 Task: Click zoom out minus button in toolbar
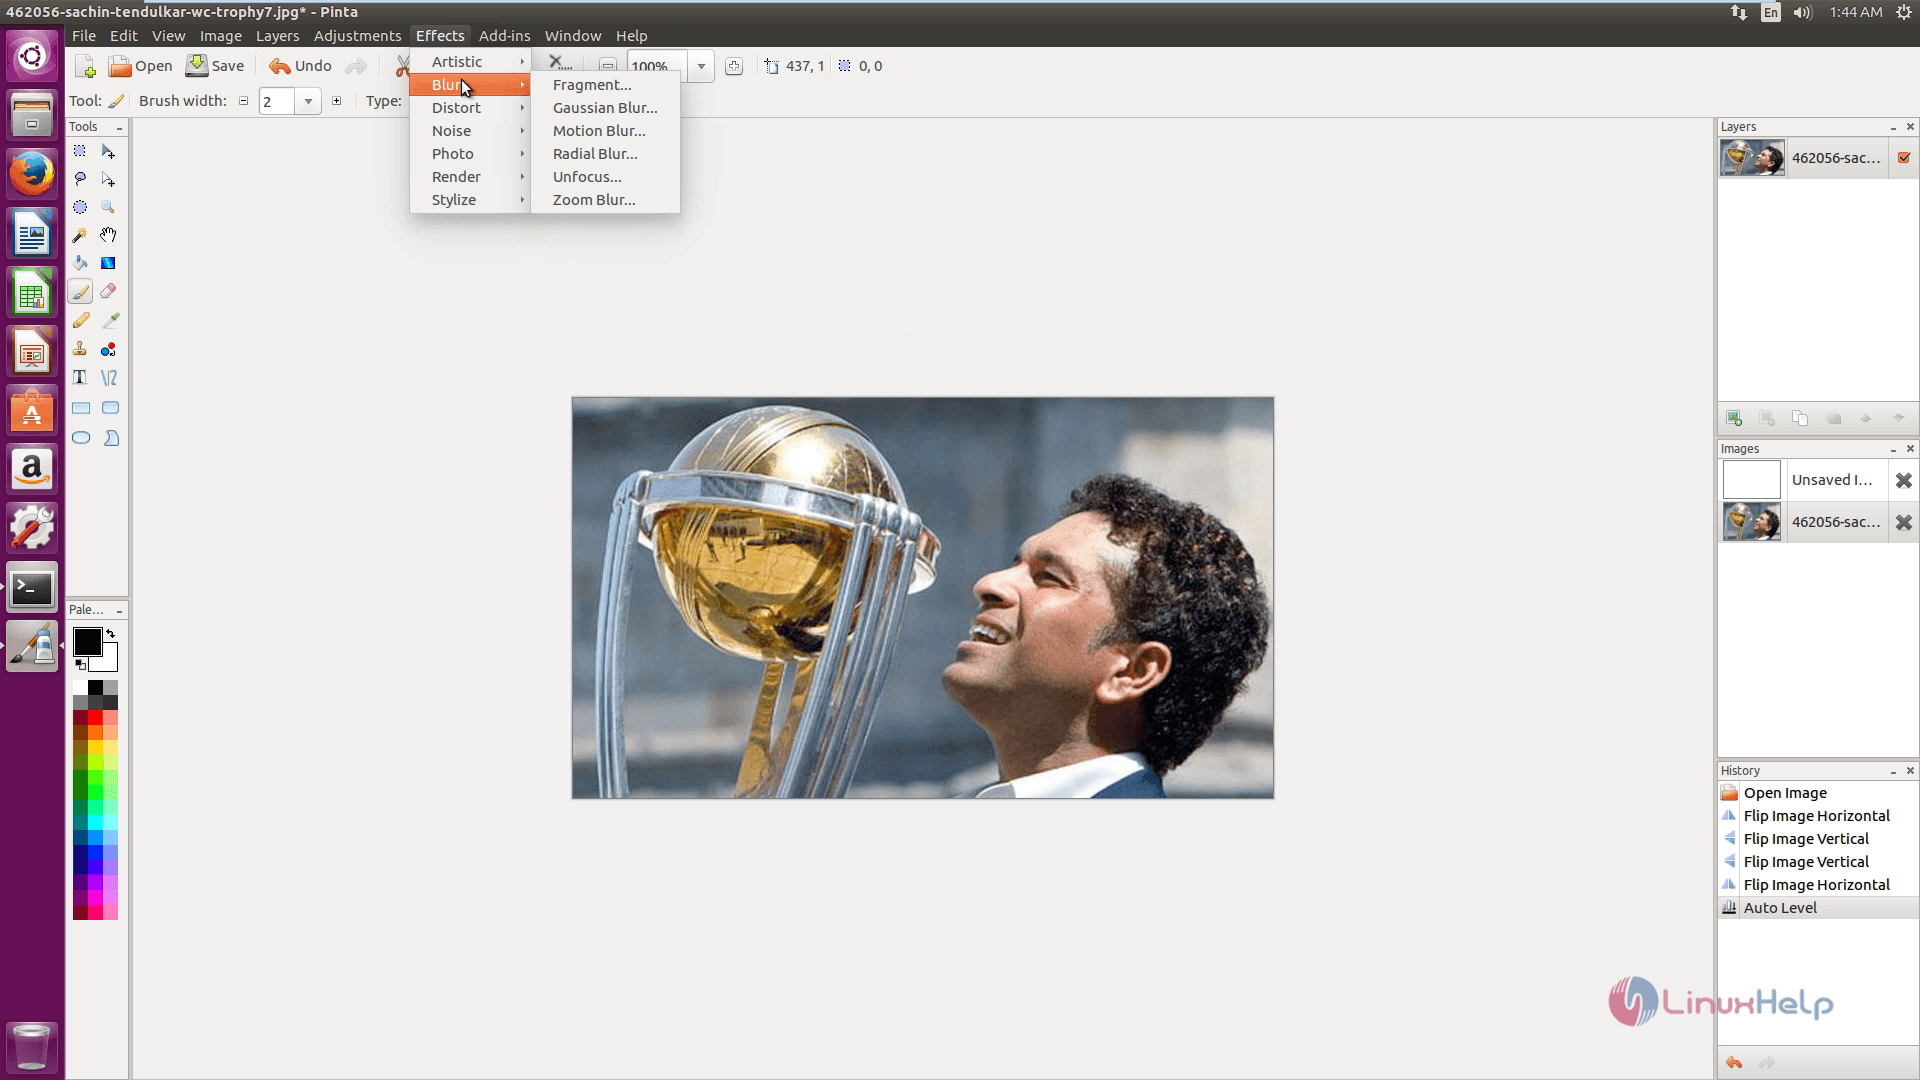click(608, 66)
